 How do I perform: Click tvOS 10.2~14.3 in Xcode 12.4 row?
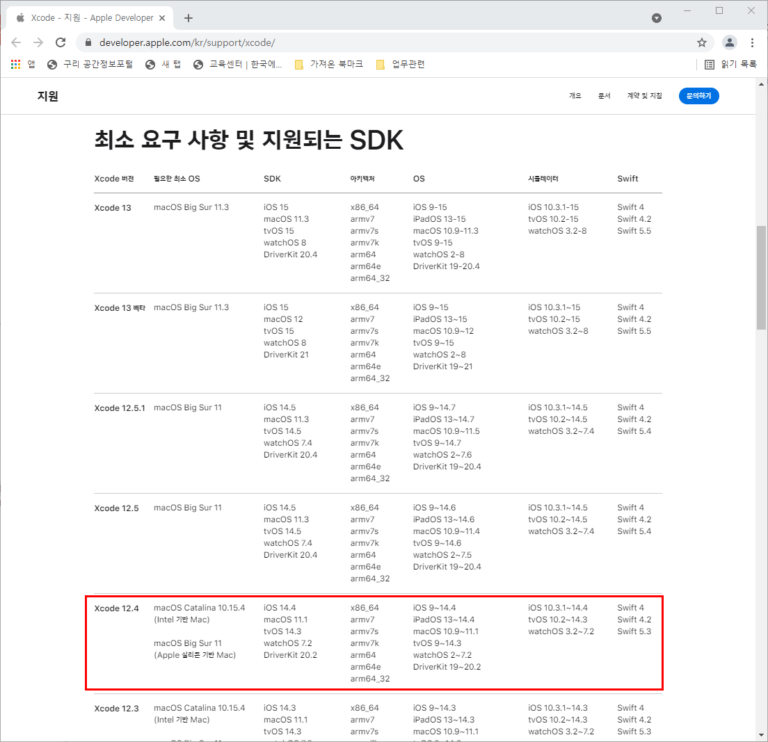[557, 620]
